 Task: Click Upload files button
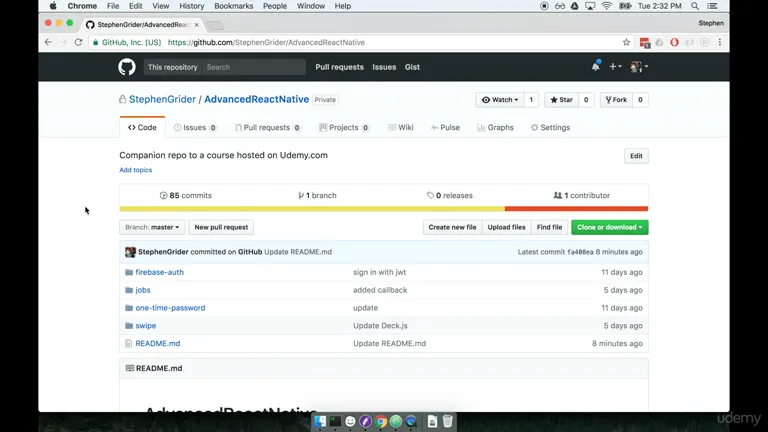click(506, 227)
